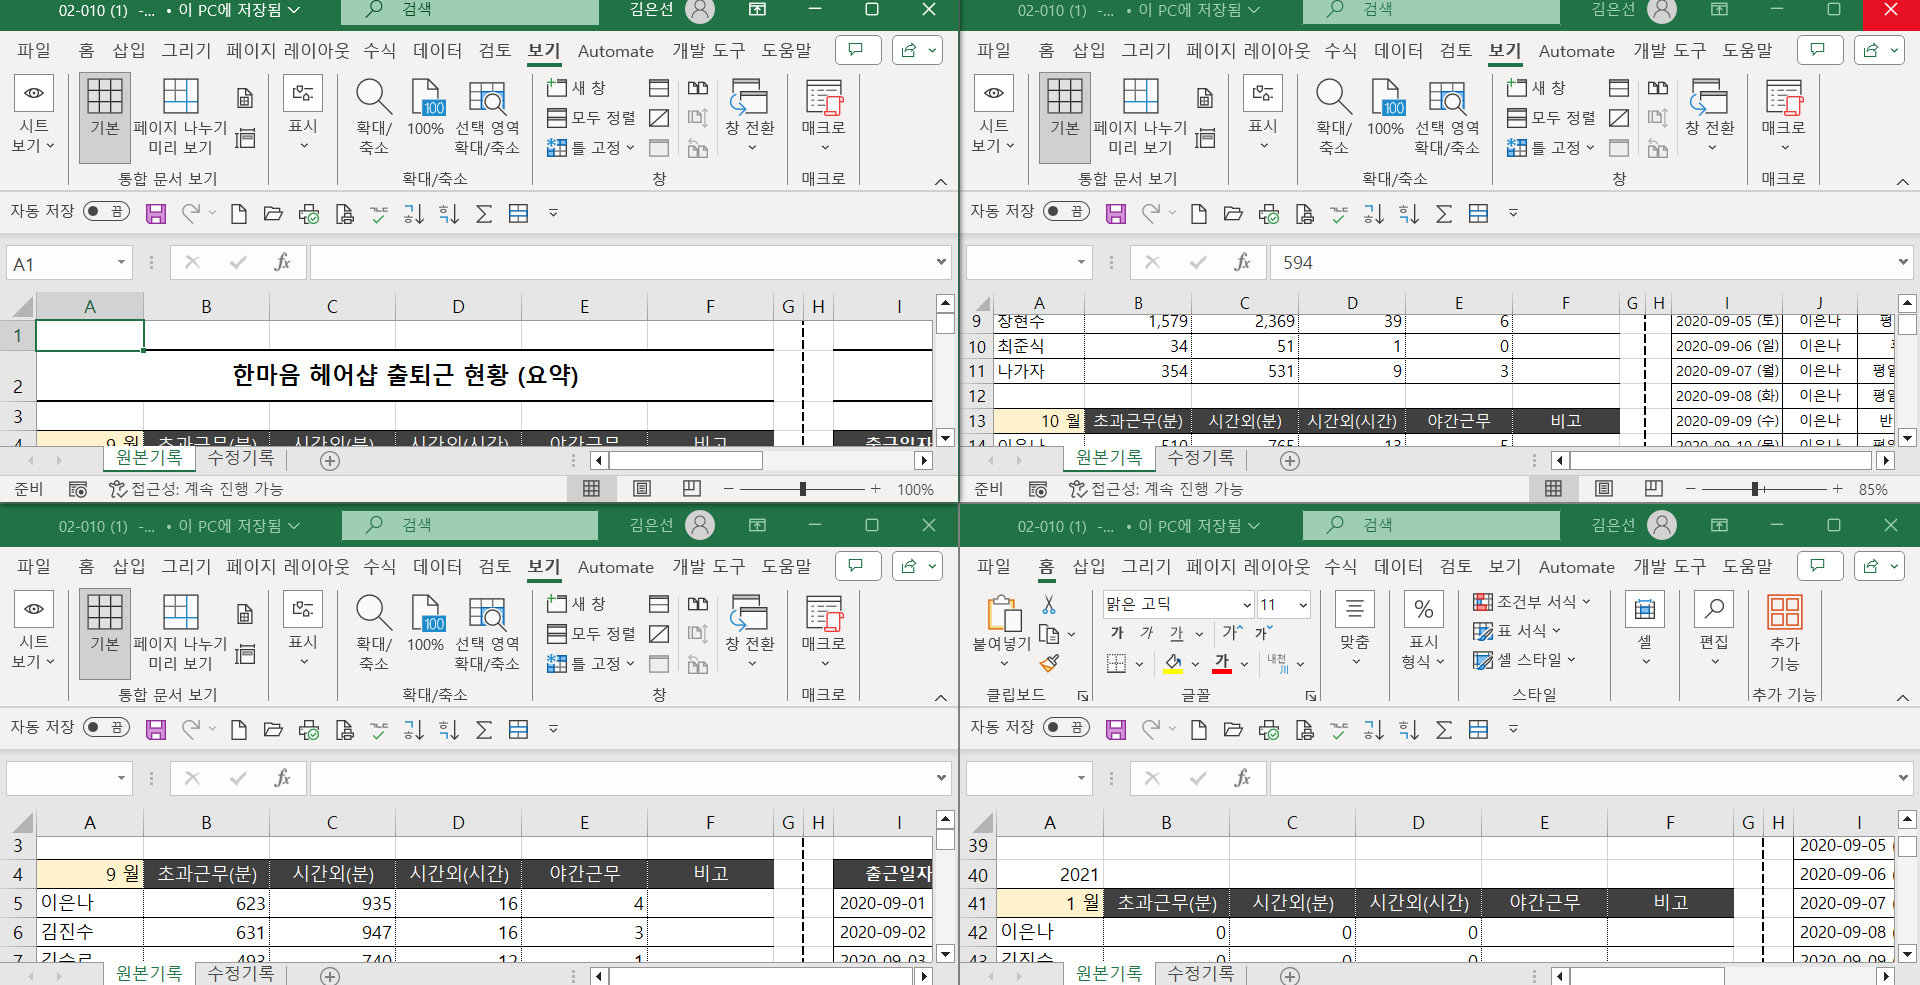Screen dimensions: 1920x985
Task: Click sort ascending icon in bottom-left toolbar
Action: tap(413, 729)
